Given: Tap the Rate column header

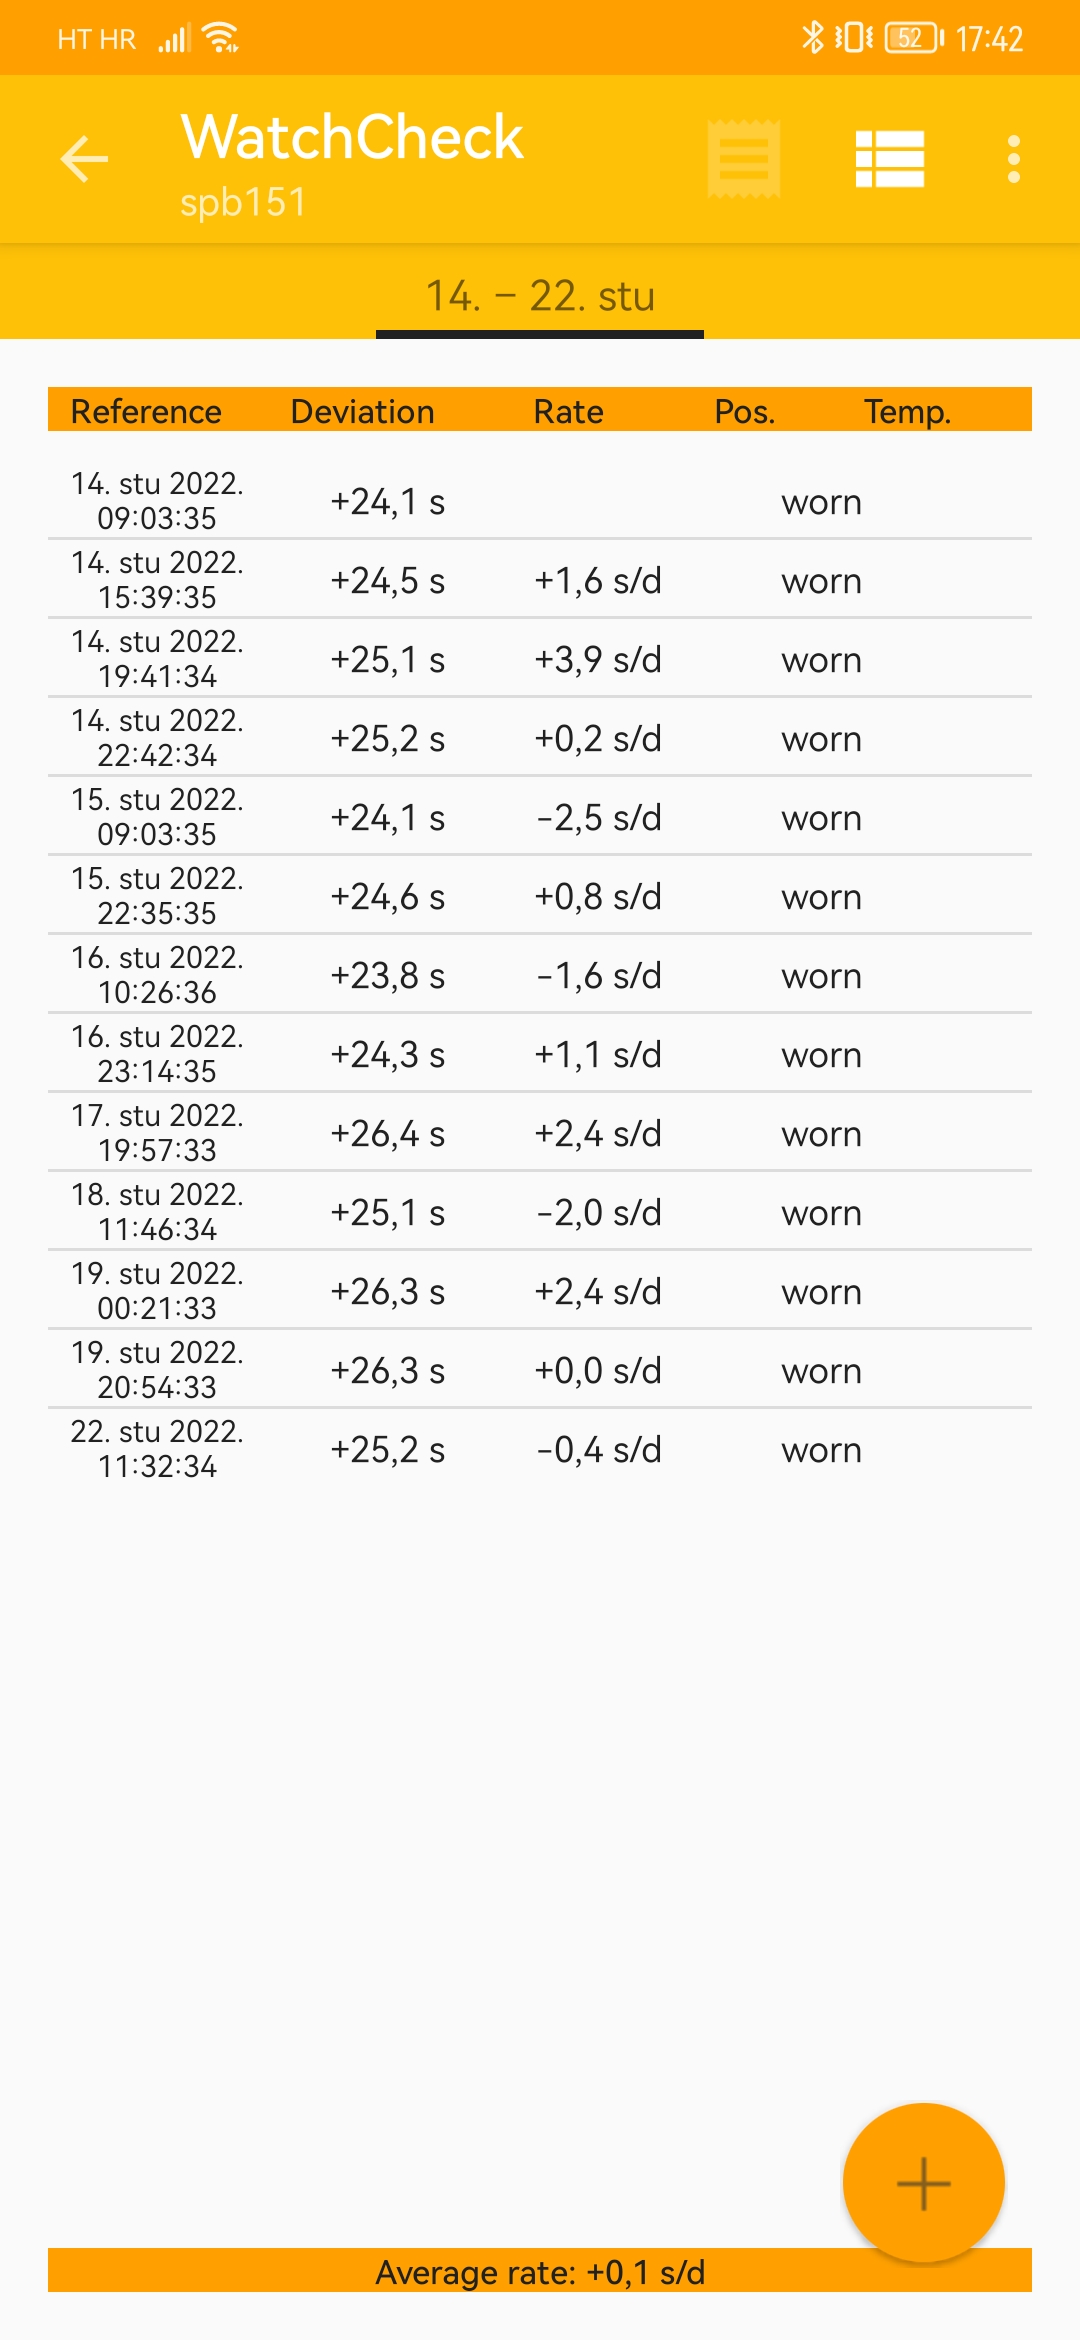Looking at the screenshot, I should coord(568,411).
